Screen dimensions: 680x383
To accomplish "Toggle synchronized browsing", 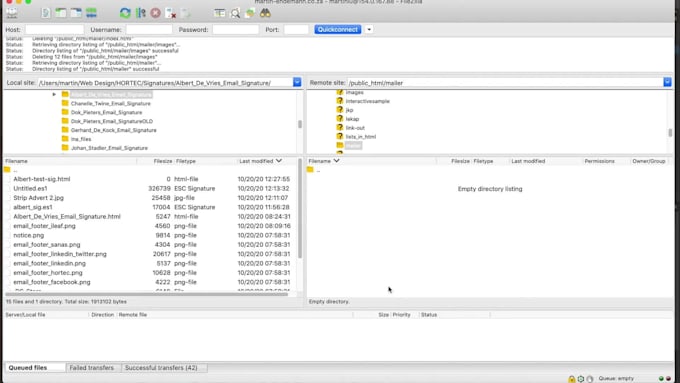I will (250, 13).
